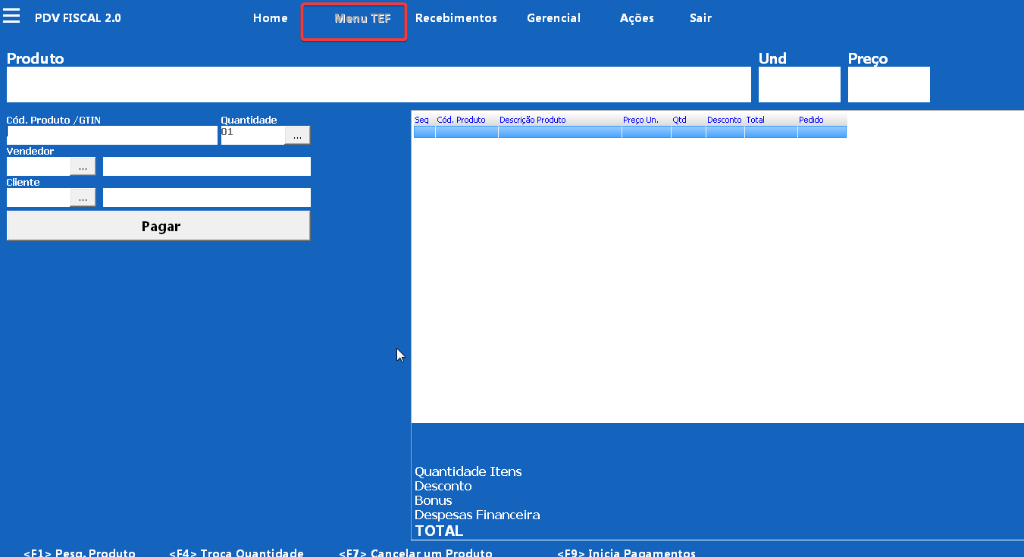Focus the Cód. Produto /GTIN input field
The image size is (1024, 557).
[x=111, y=135]
